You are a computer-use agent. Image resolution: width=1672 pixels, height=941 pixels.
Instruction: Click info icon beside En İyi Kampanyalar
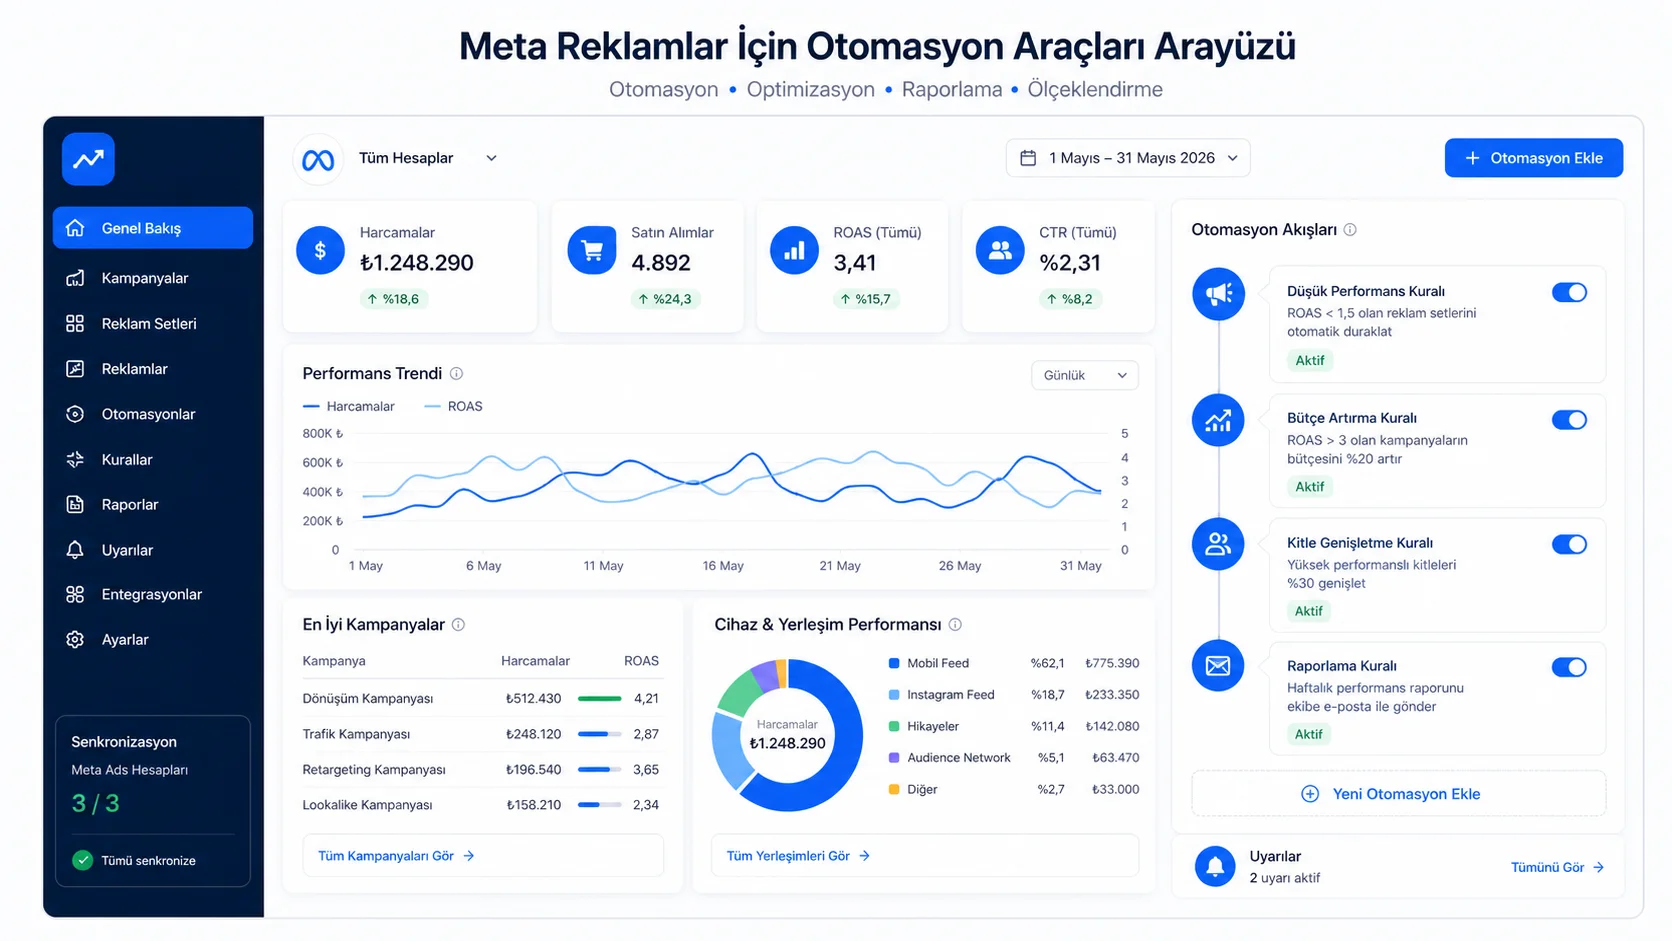(x=458, y=624)
